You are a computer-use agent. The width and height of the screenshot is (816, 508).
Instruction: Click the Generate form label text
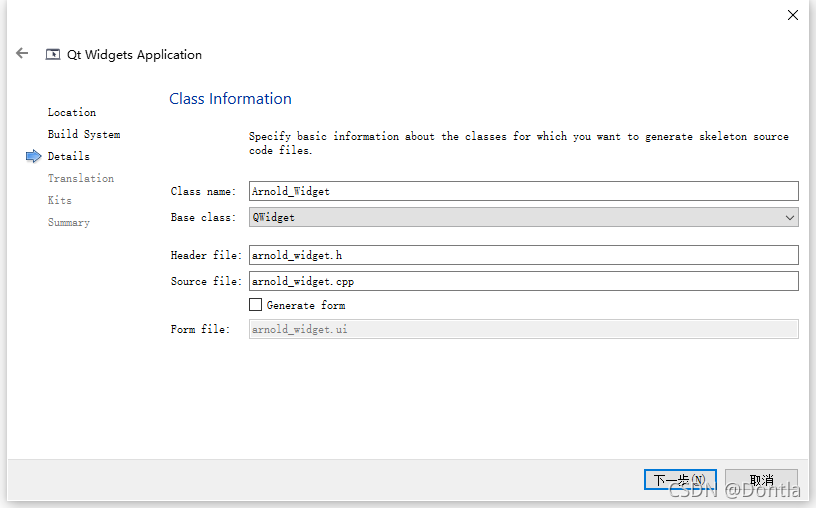tap(306, 305)
